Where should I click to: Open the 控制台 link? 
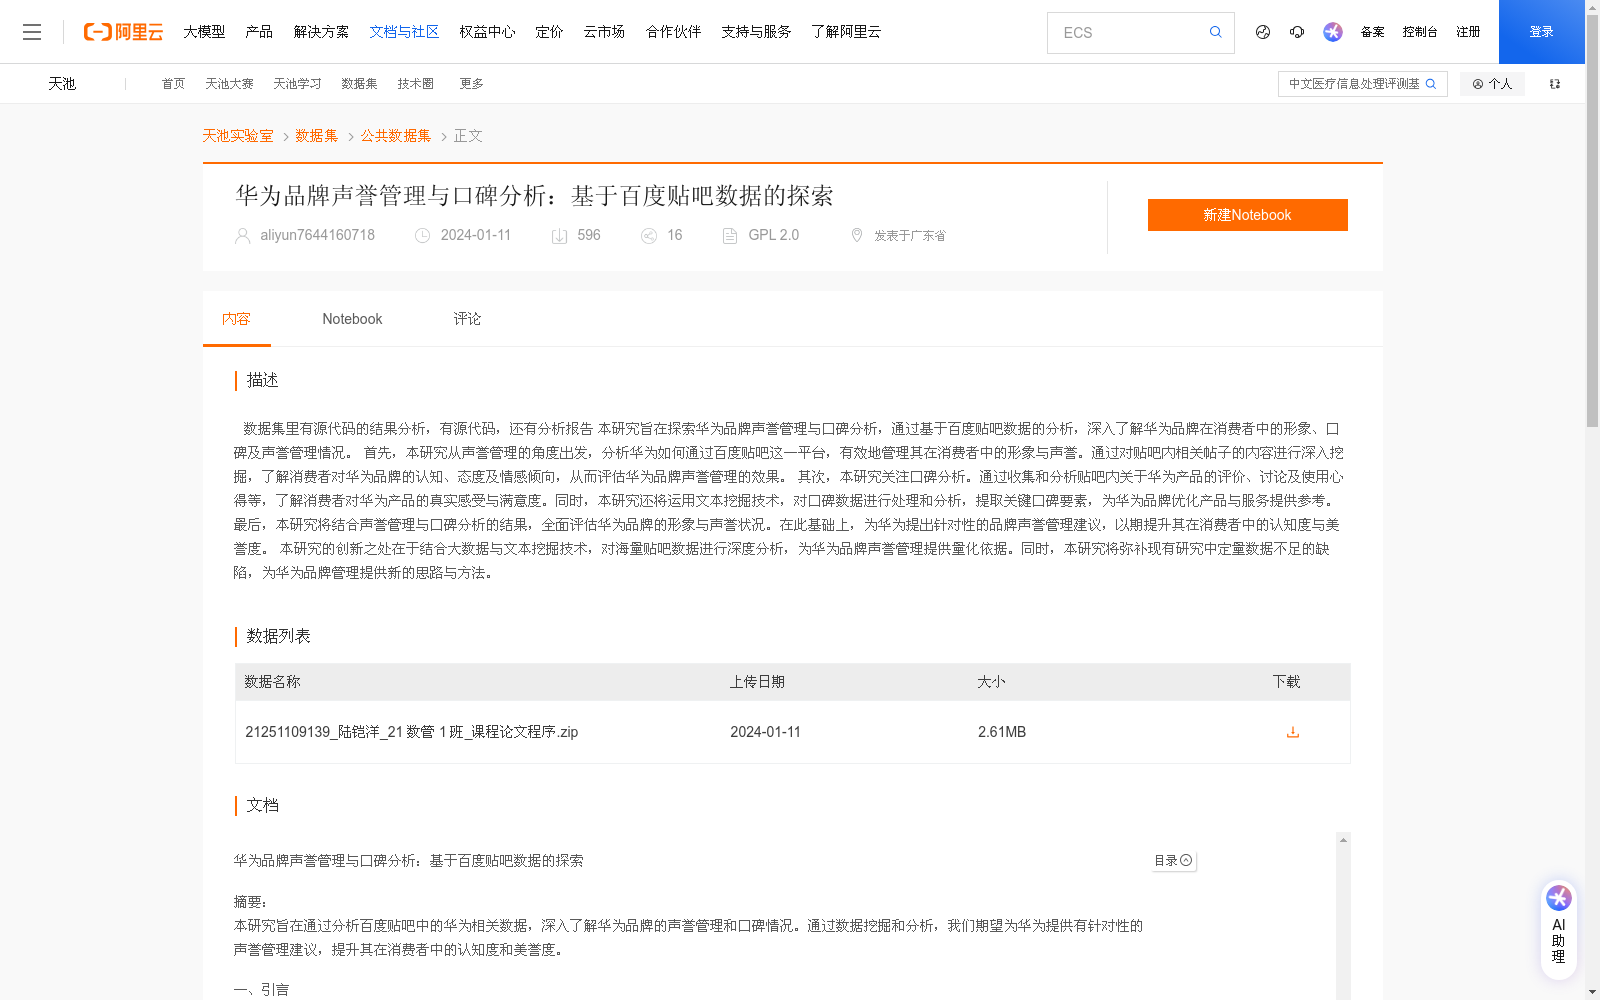click(x=1420, y=32)
